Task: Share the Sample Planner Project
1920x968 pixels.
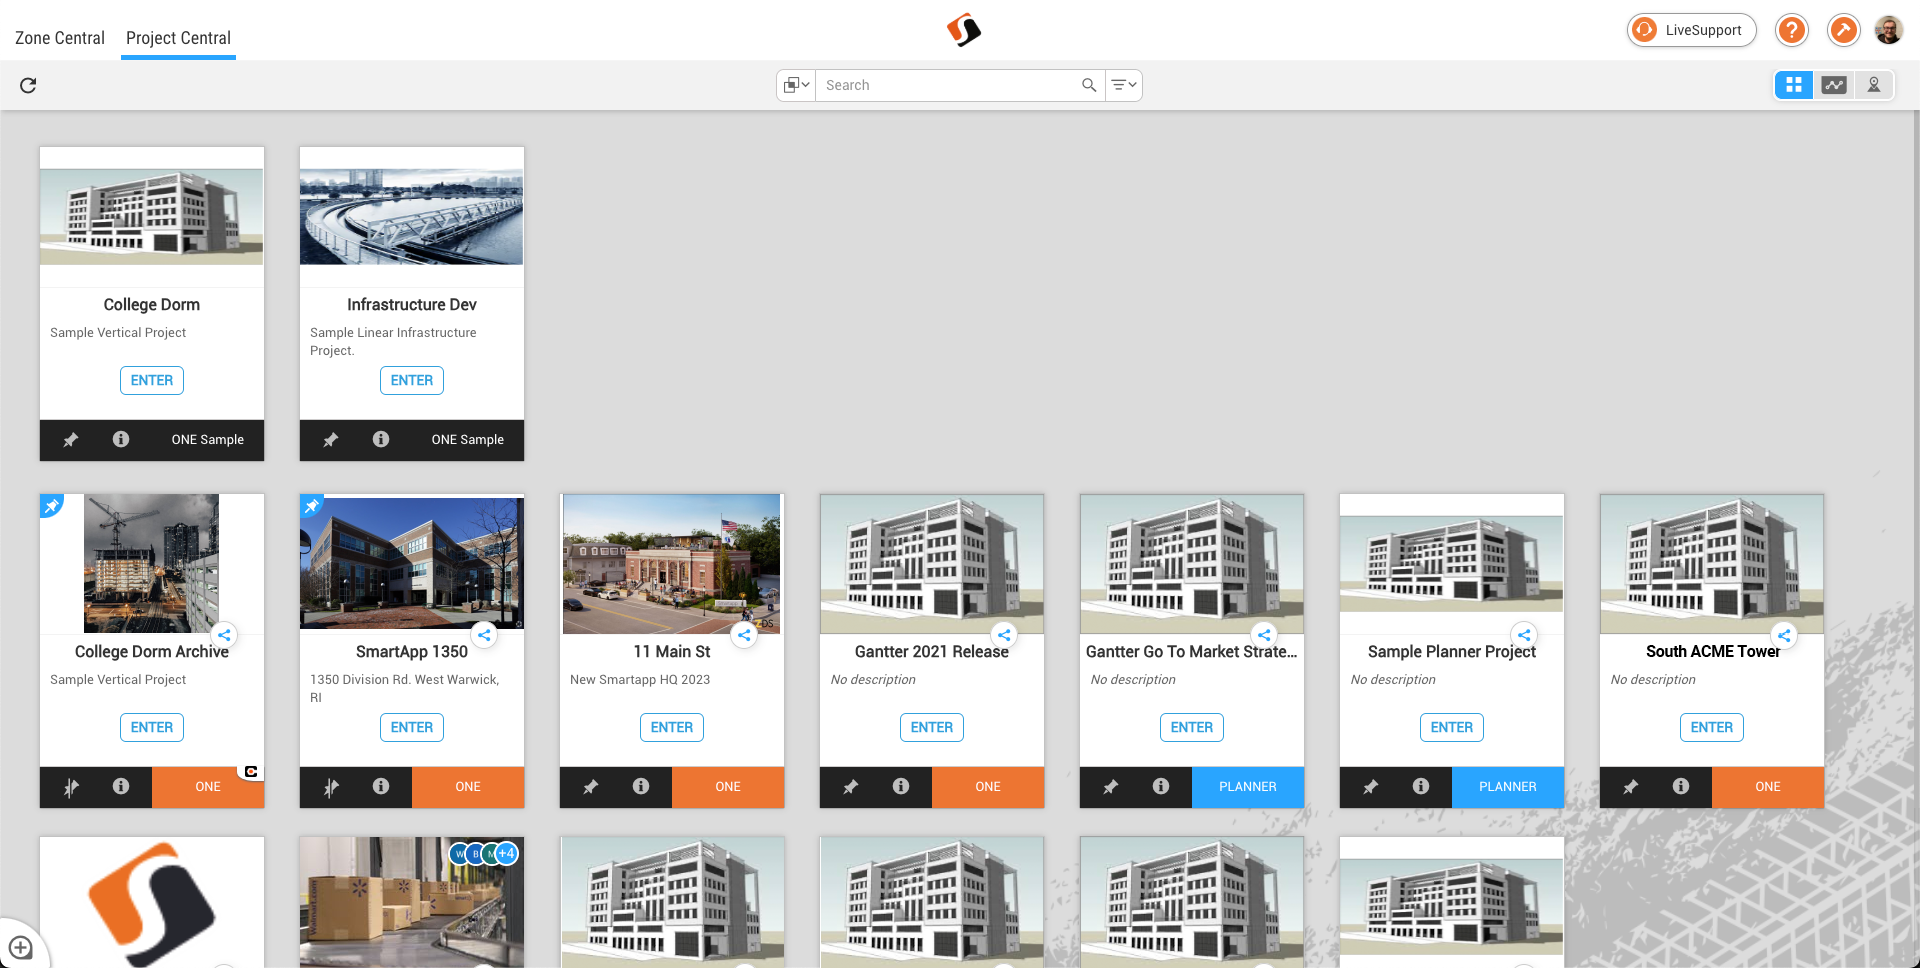Action: tap(1524, 635)
